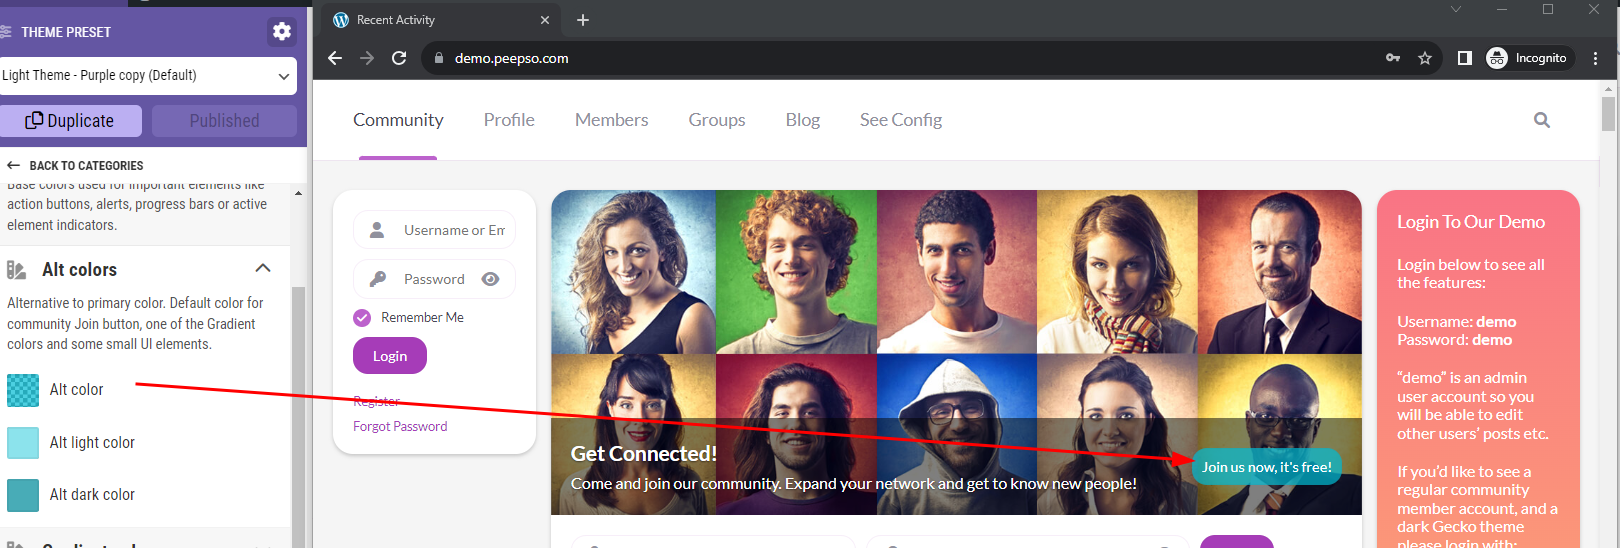Reload the demo.peepso.com page

tap(399, 58)
